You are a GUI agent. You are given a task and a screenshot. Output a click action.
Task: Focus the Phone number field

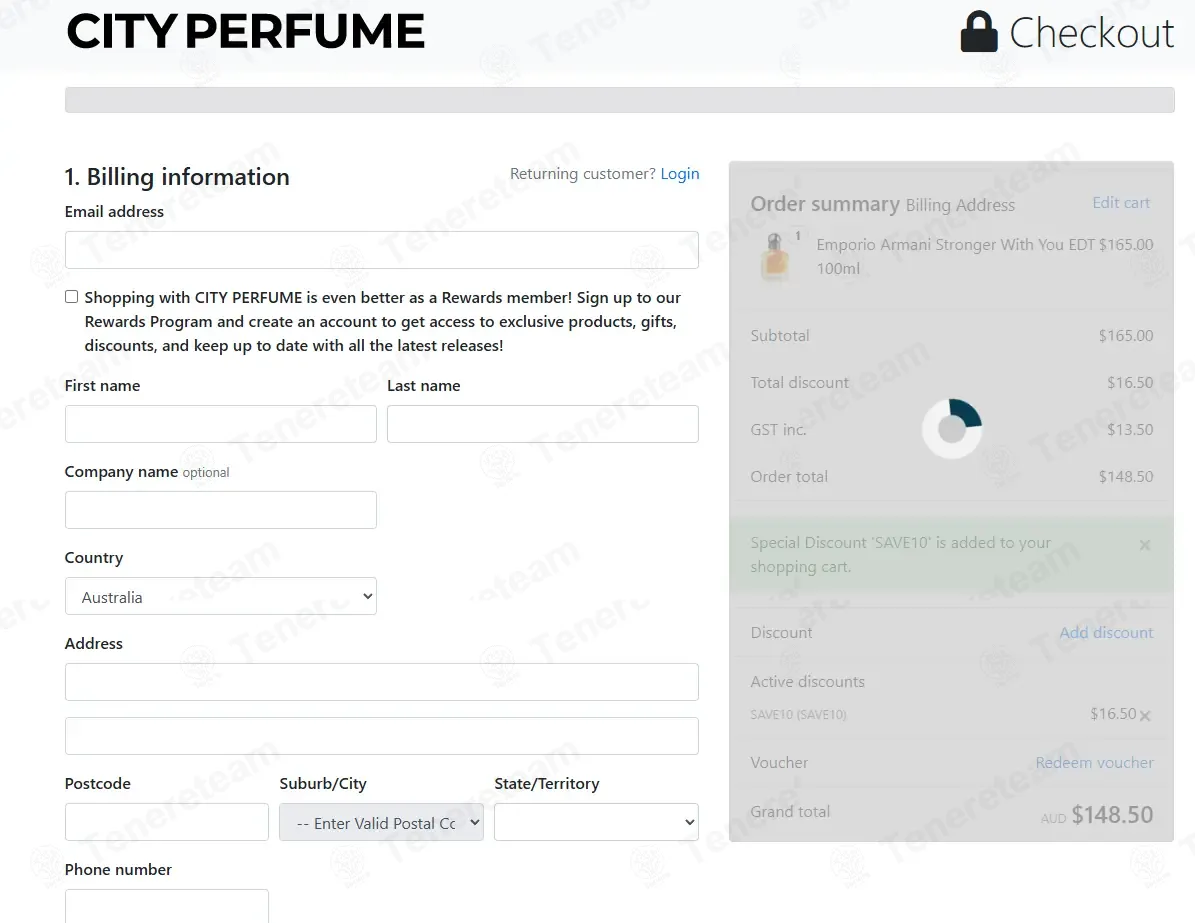(167, 906)
